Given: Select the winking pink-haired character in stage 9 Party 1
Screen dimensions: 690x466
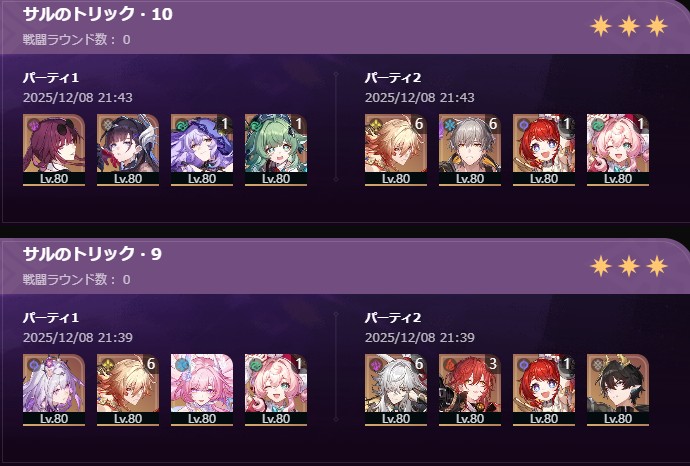Looking at the screenshot, I should click(x=275, y=389).
